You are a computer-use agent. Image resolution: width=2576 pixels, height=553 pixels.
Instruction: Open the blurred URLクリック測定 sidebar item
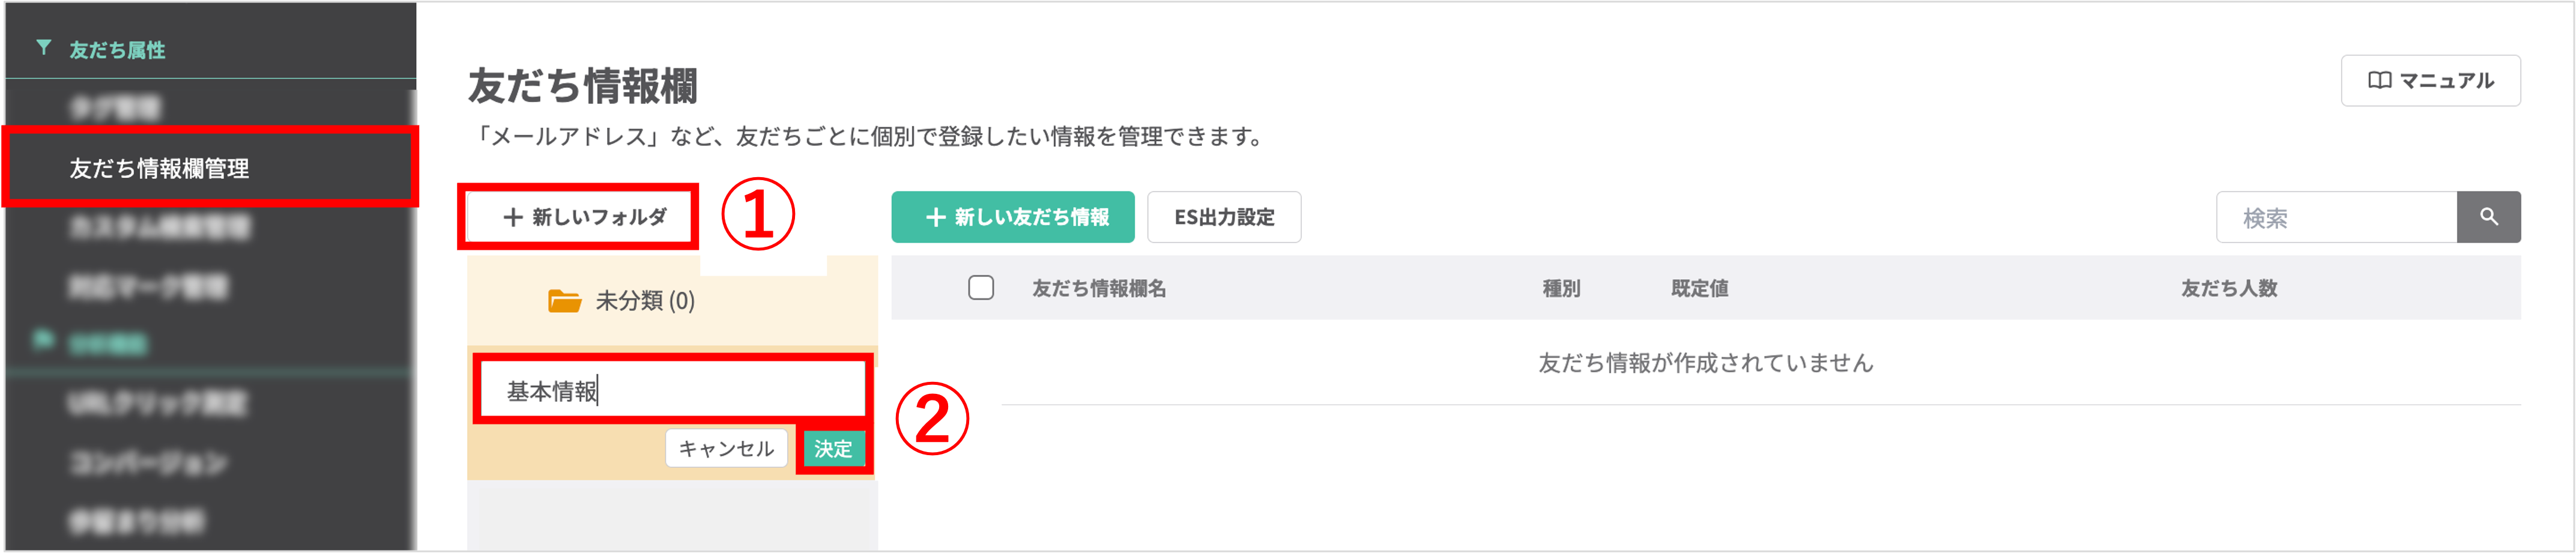(x=157, y=403)
